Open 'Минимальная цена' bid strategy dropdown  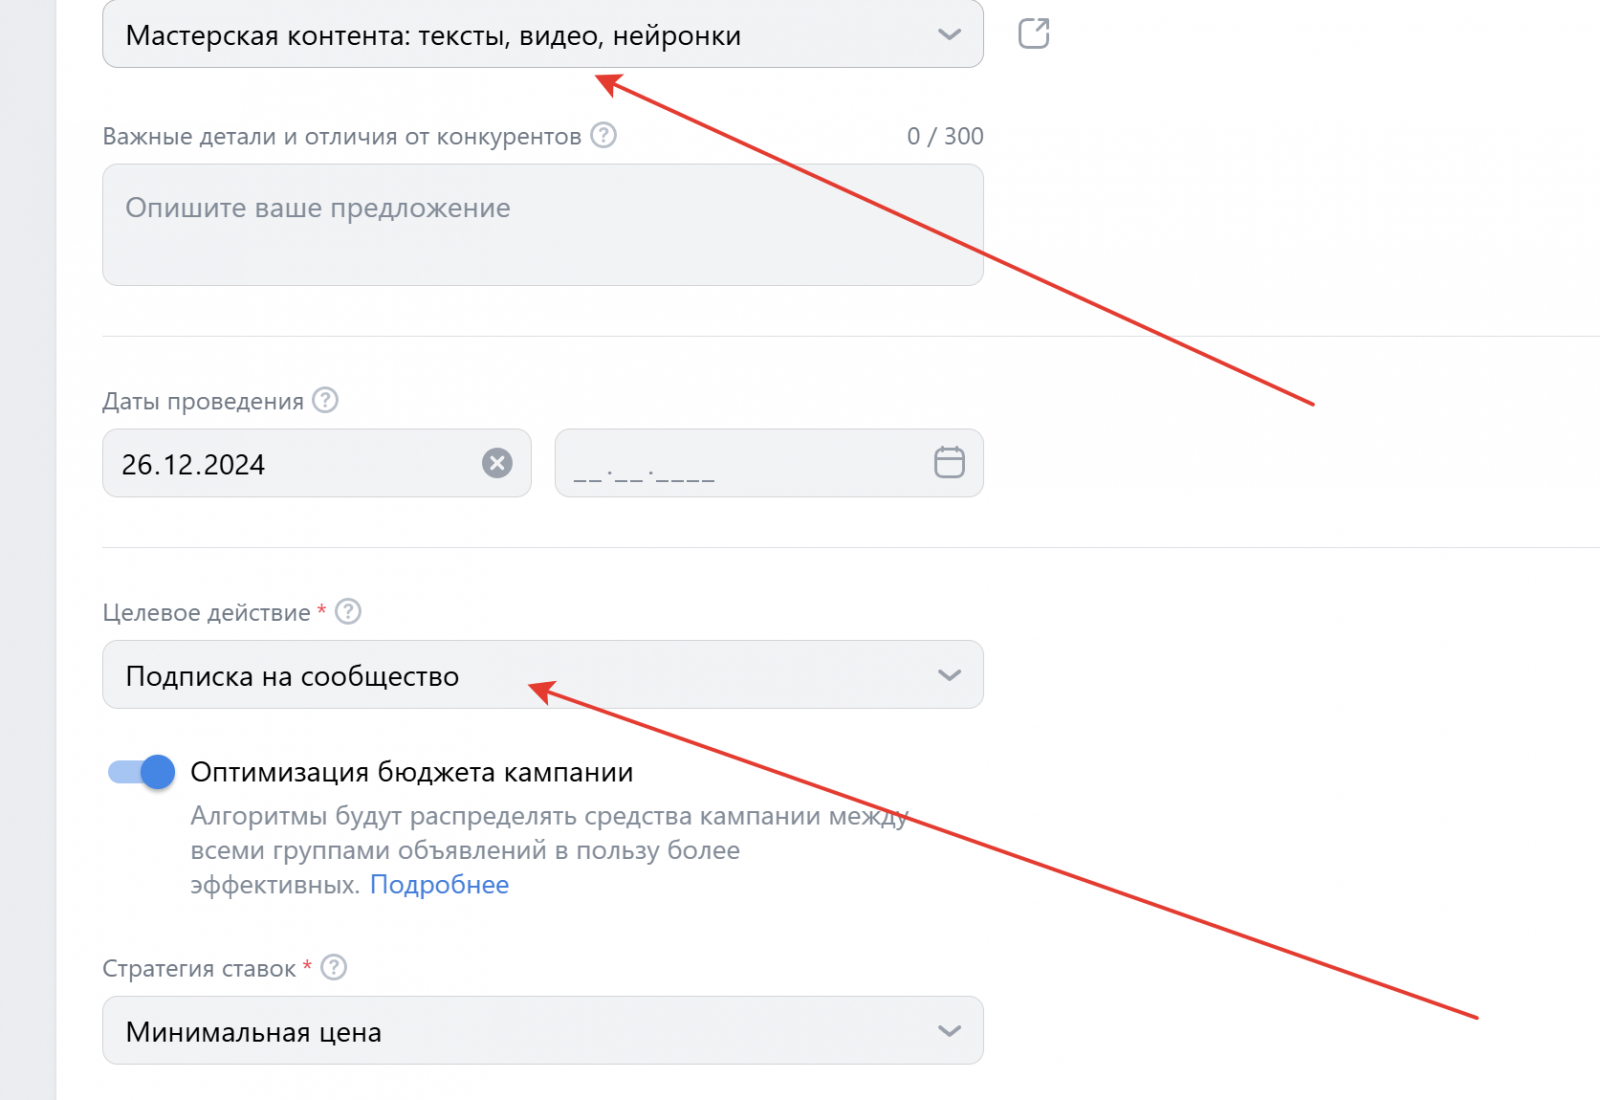click(500, 1031)
